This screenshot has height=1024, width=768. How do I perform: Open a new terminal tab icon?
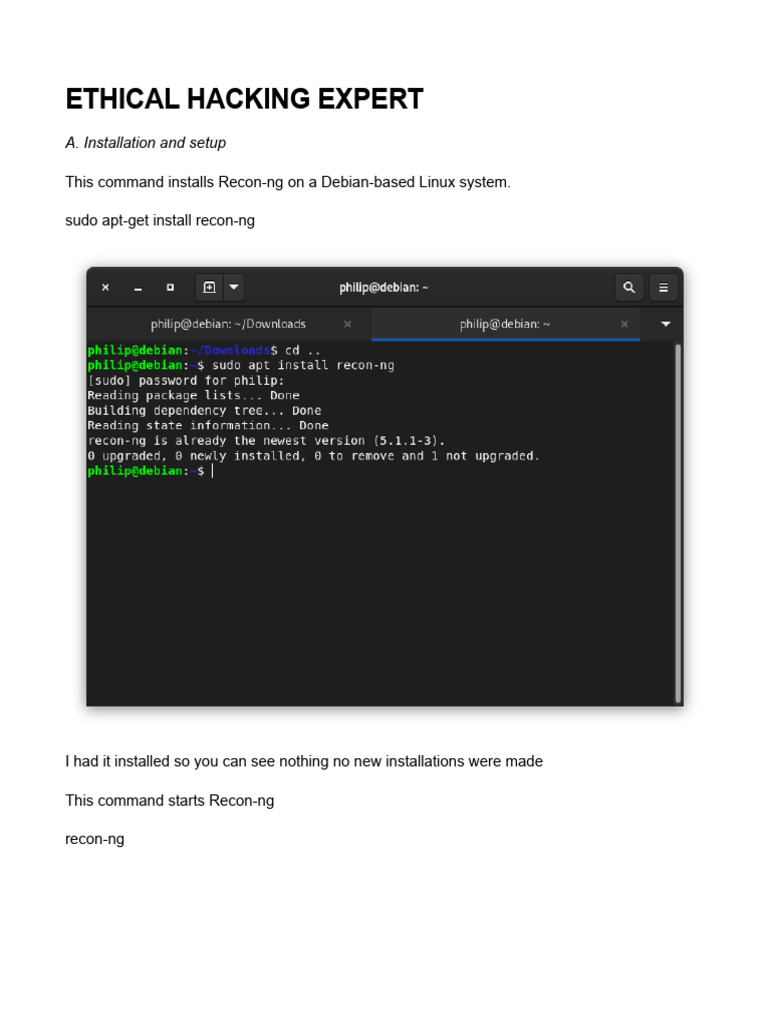(x=209, y=287)
